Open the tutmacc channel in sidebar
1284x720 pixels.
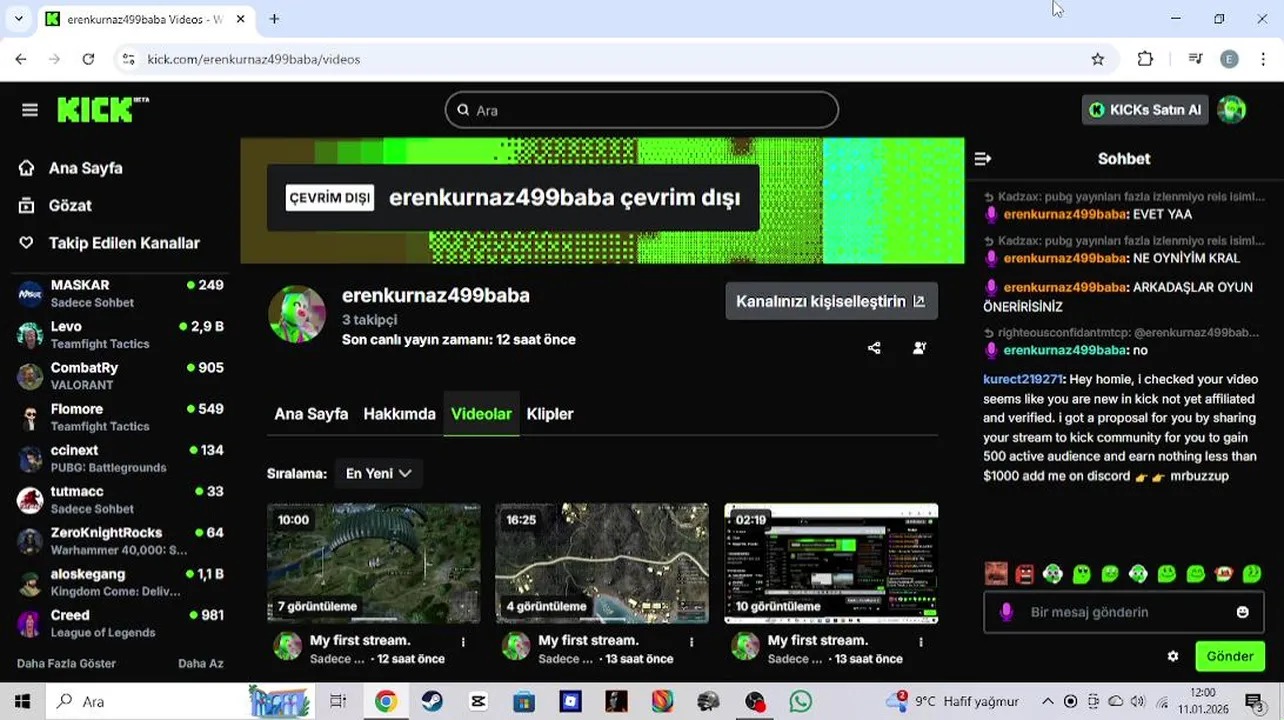(120, 500)
